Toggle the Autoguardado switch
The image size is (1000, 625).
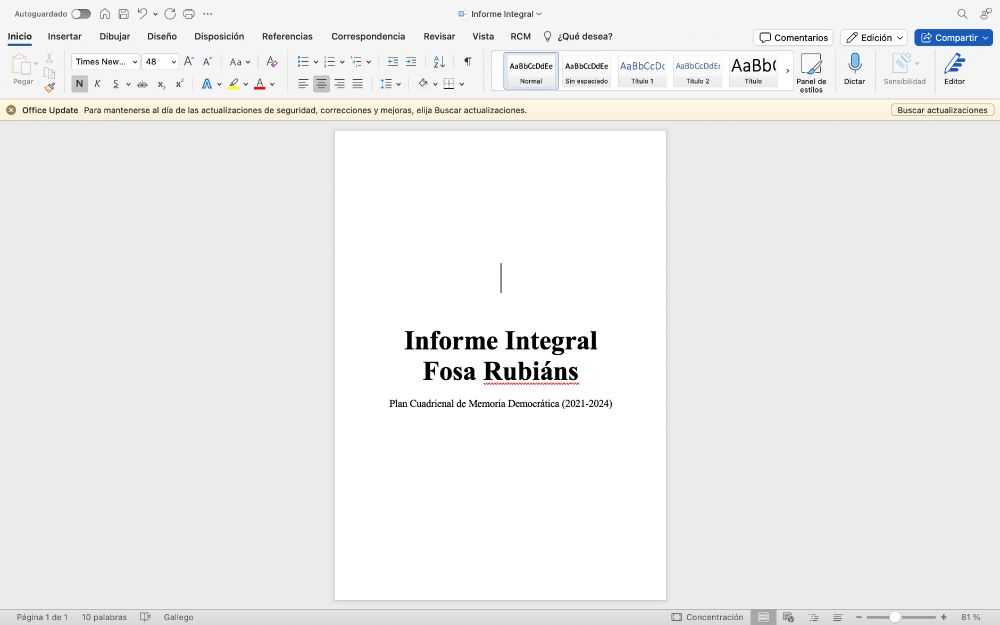(x=81, y=13)
